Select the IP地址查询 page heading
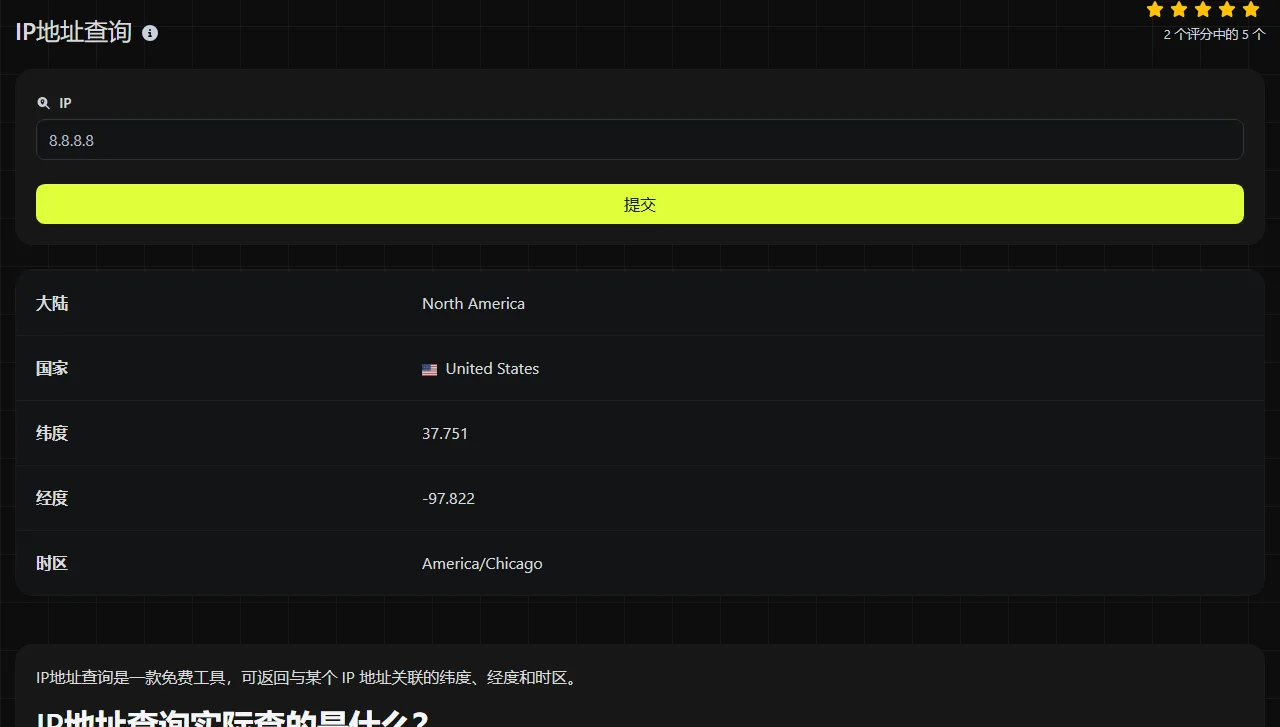1280x727 pixels. (74, 32)
